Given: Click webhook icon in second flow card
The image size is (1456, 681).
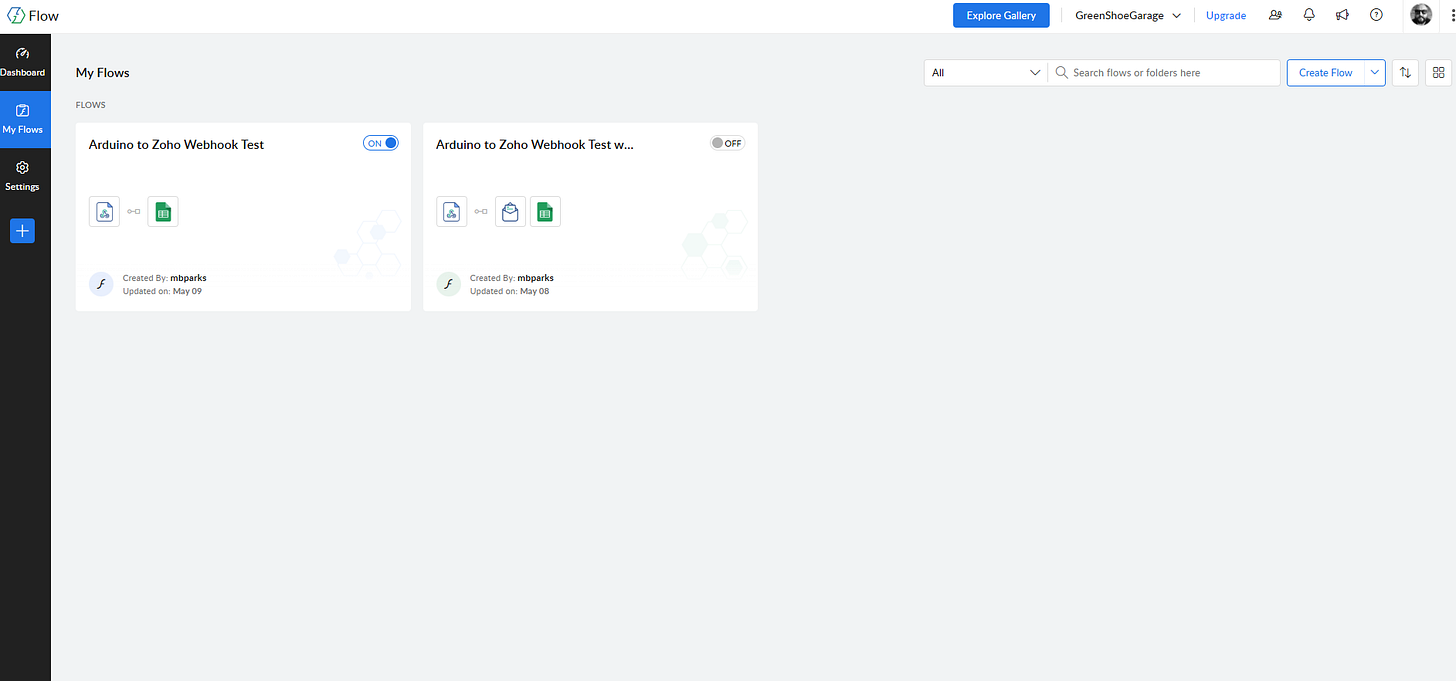Looking at the screenshot, I should tap(452, 212).
